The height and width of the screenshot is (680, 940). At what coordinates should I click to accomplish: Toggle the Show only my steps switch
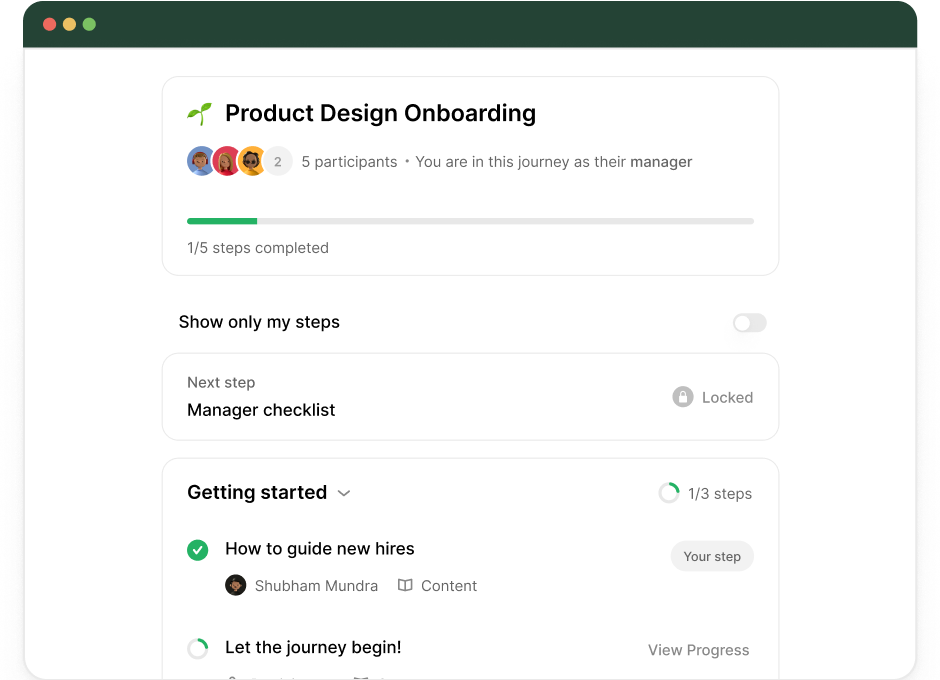pyautogui.click(x=749, y=322)
